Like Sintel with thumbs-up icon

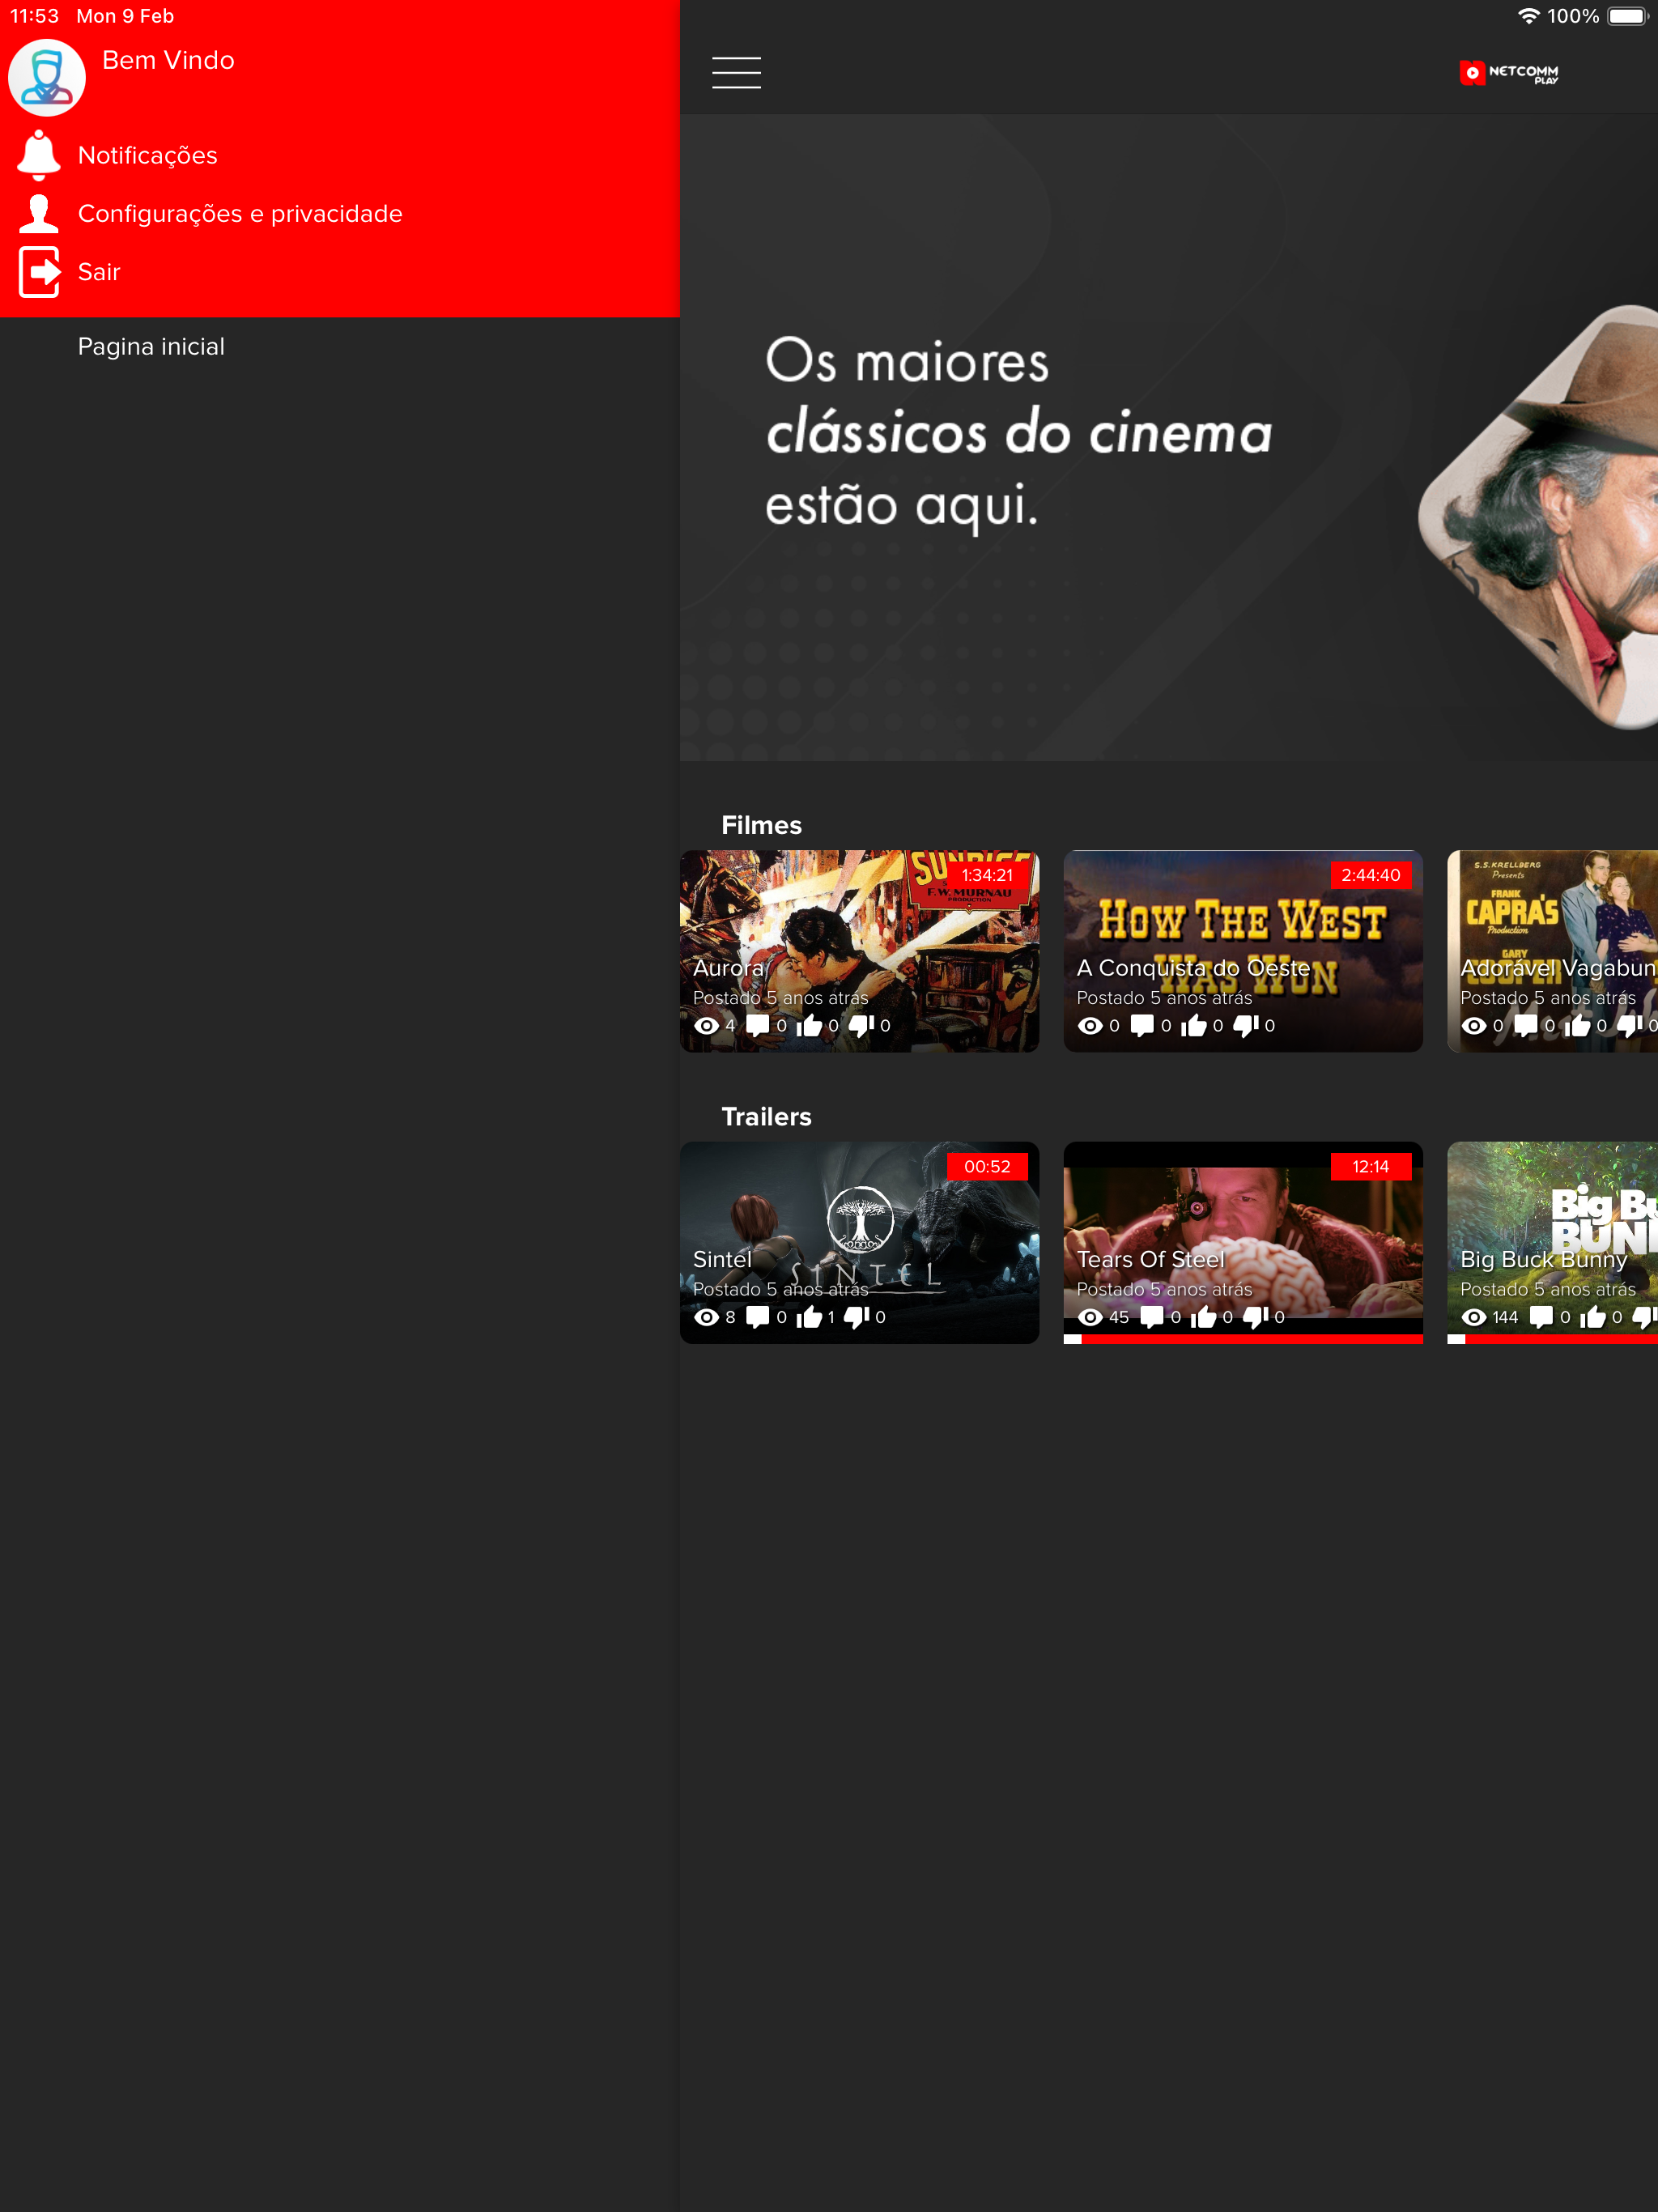click(x=809, y=1317)
